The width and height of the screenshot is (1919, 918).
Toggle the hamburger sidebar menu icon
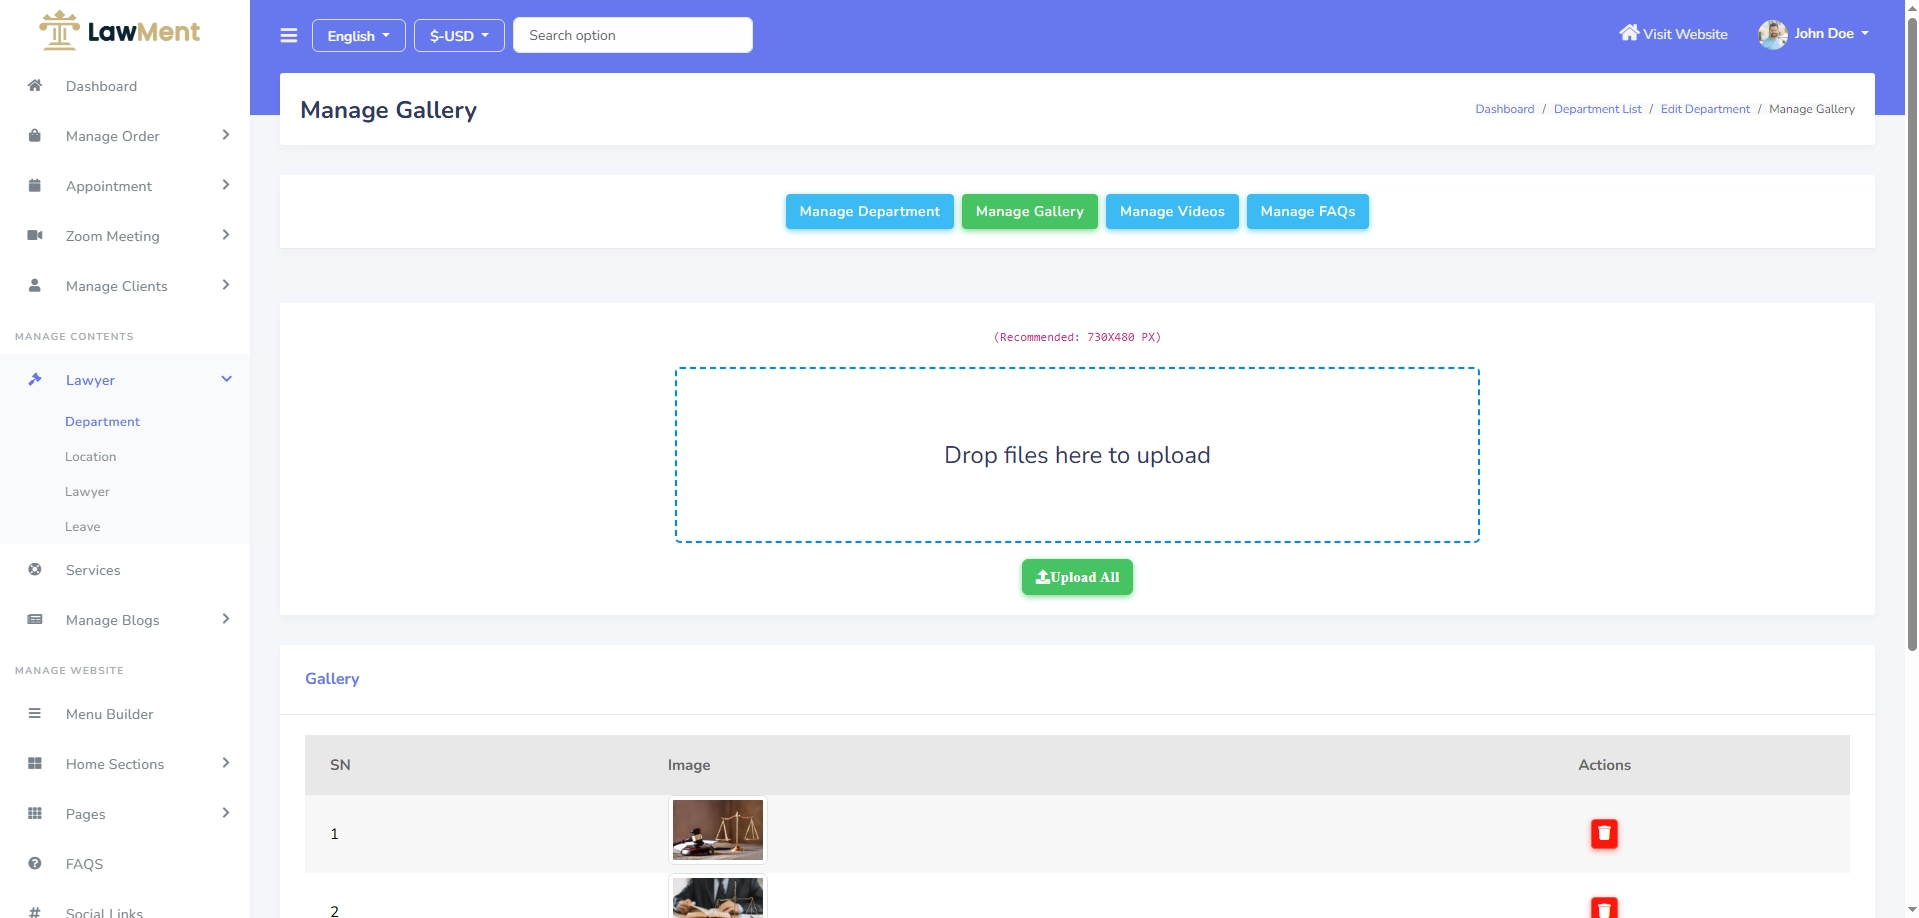pos(289,36)
